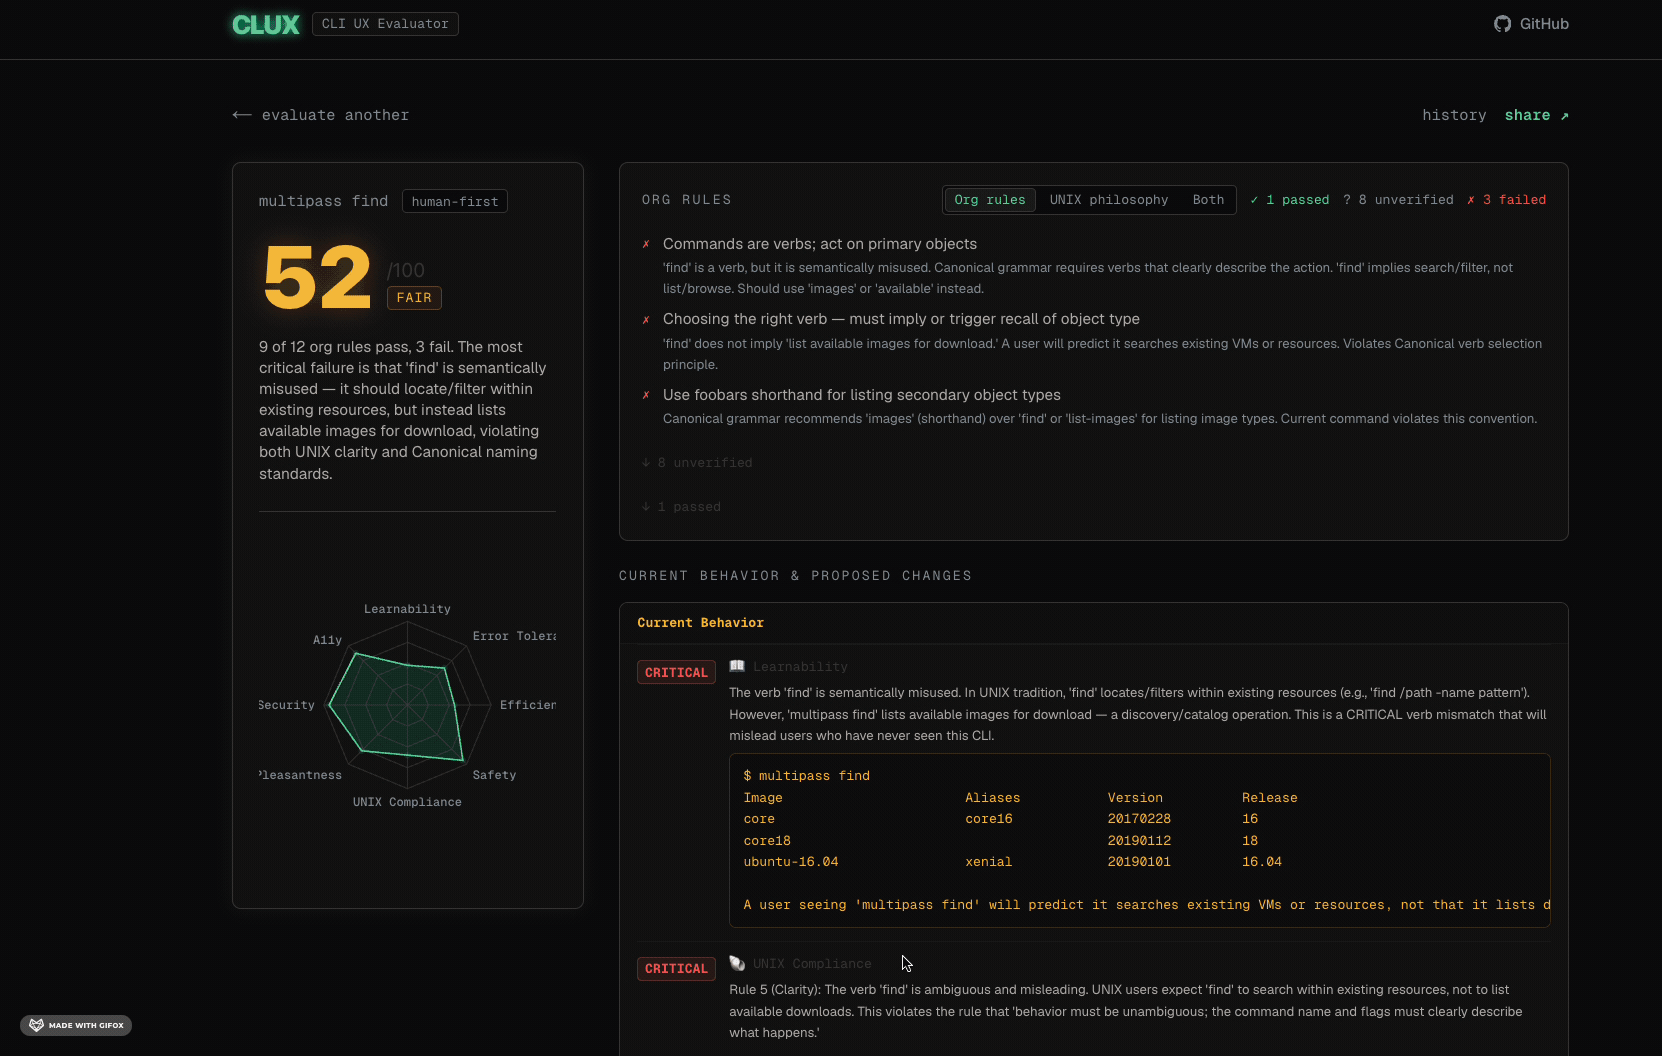Click the Made with Gifox badge
Viewport: 1662px width, 1056px height.
[x=76, y=1025]
